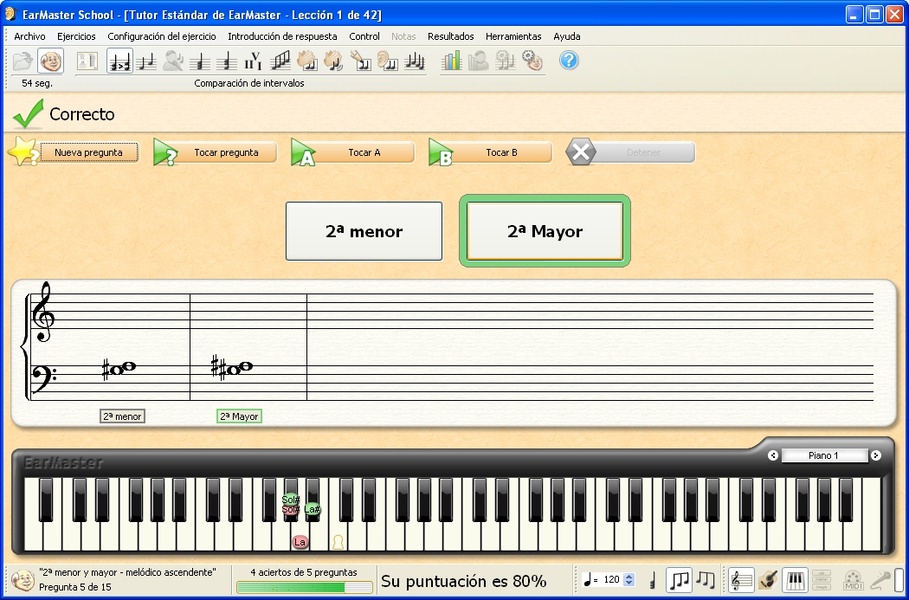The height and width of the screenshot is (600, 909).
Task: Toggle the piano keyboard view
Action: coord(795,580)
